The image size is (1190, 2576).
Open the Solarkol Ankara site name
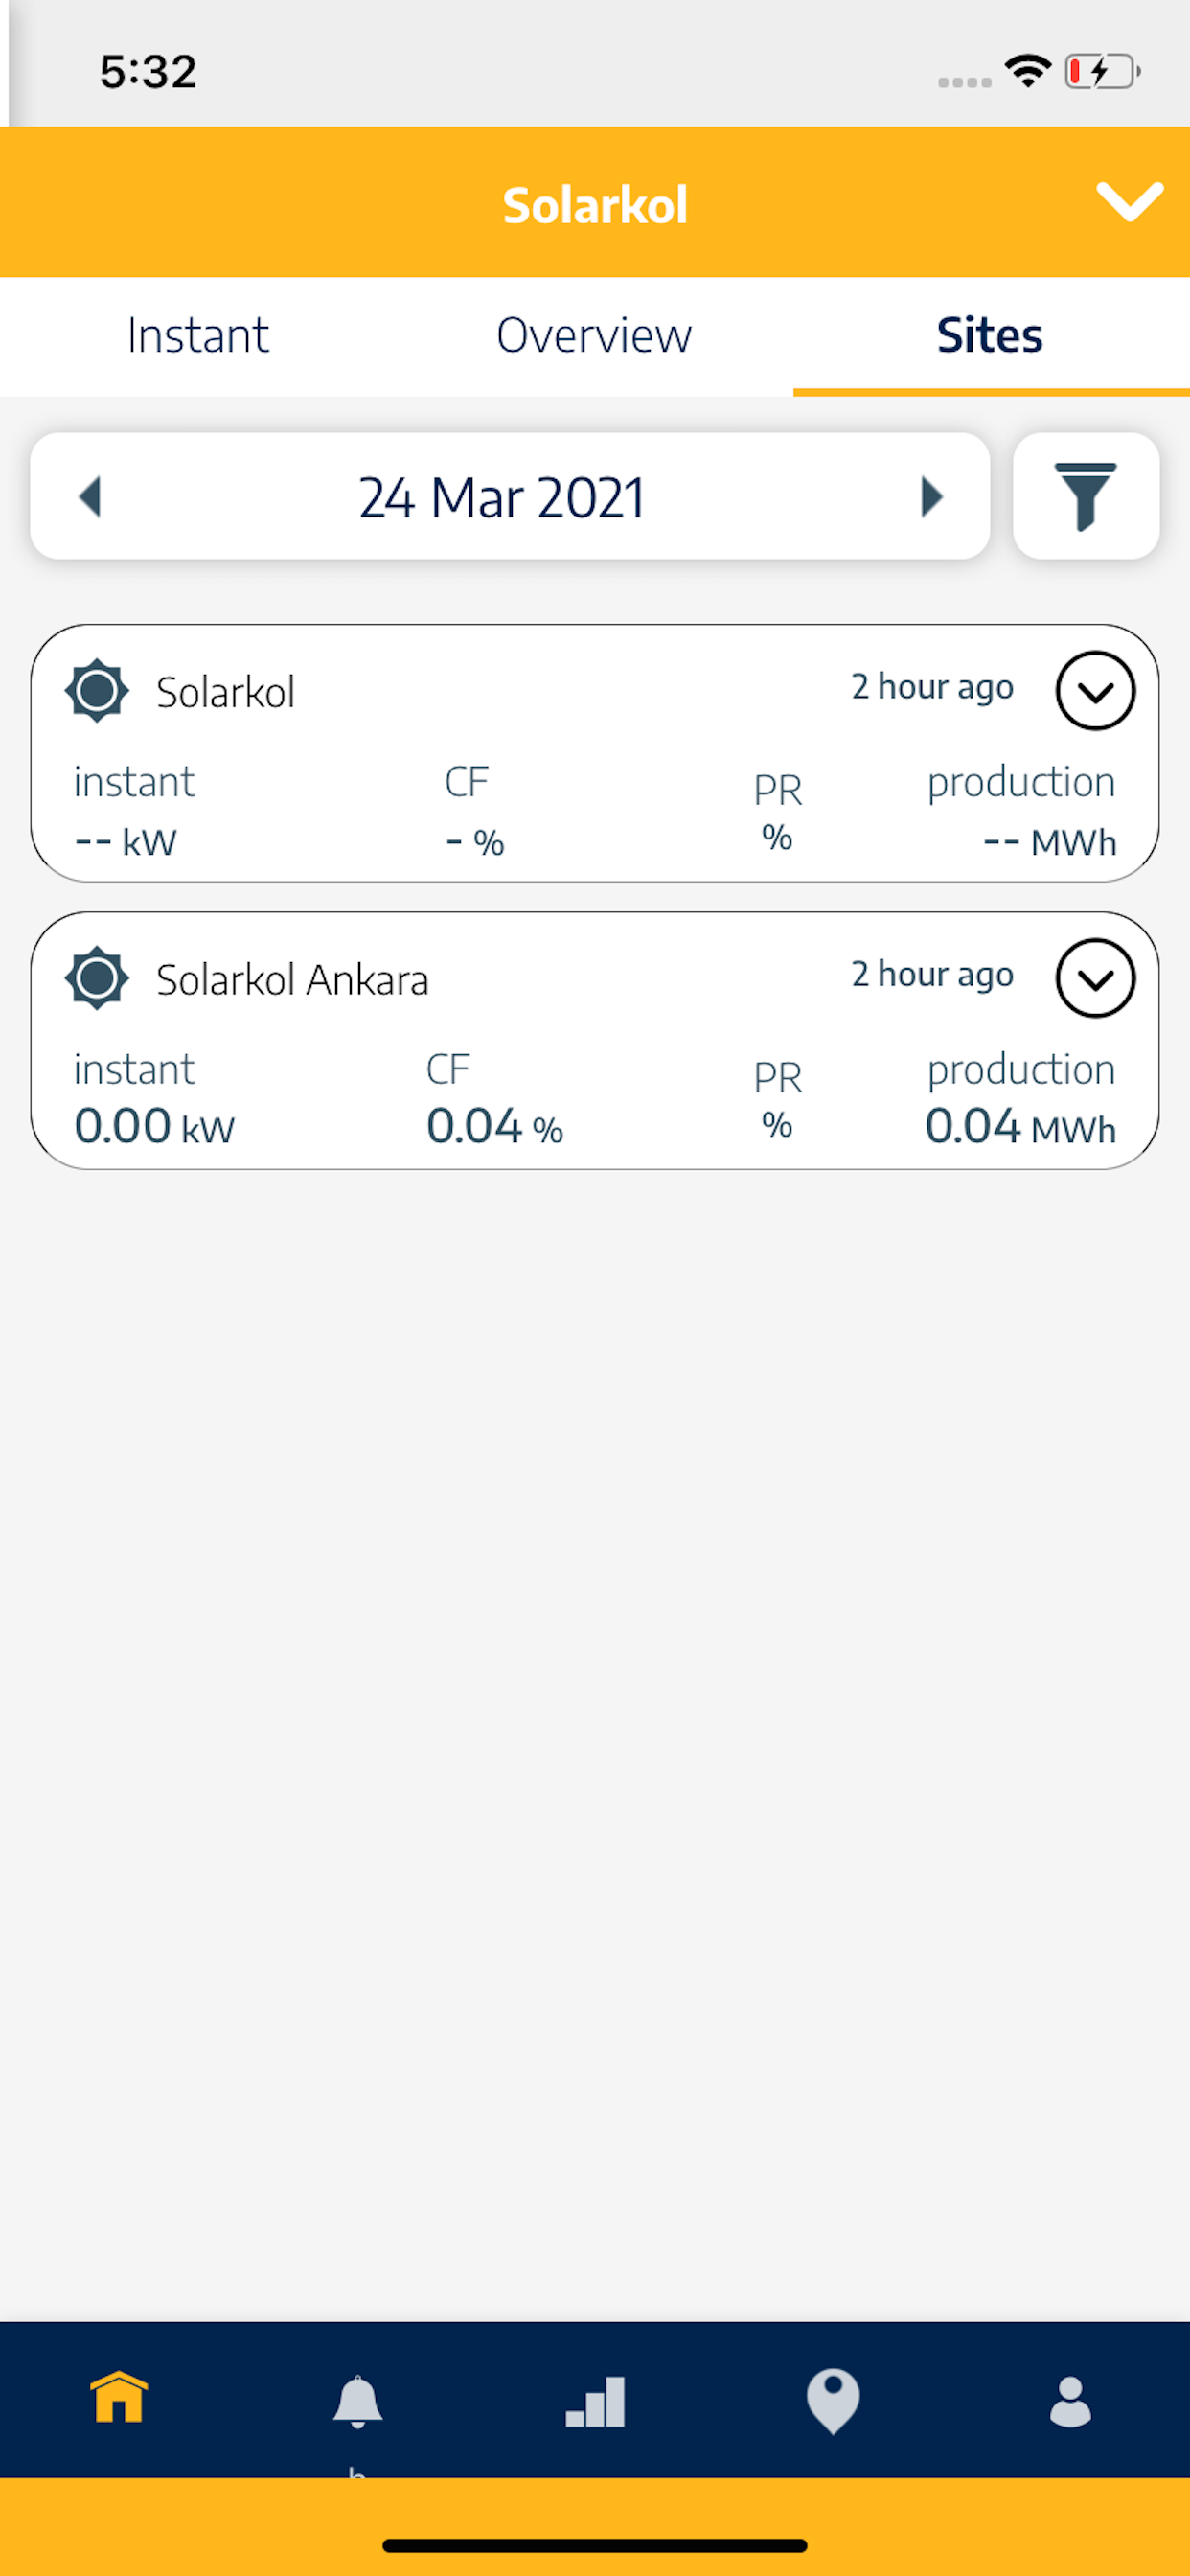pyautogui.click(x=292, y=980)
